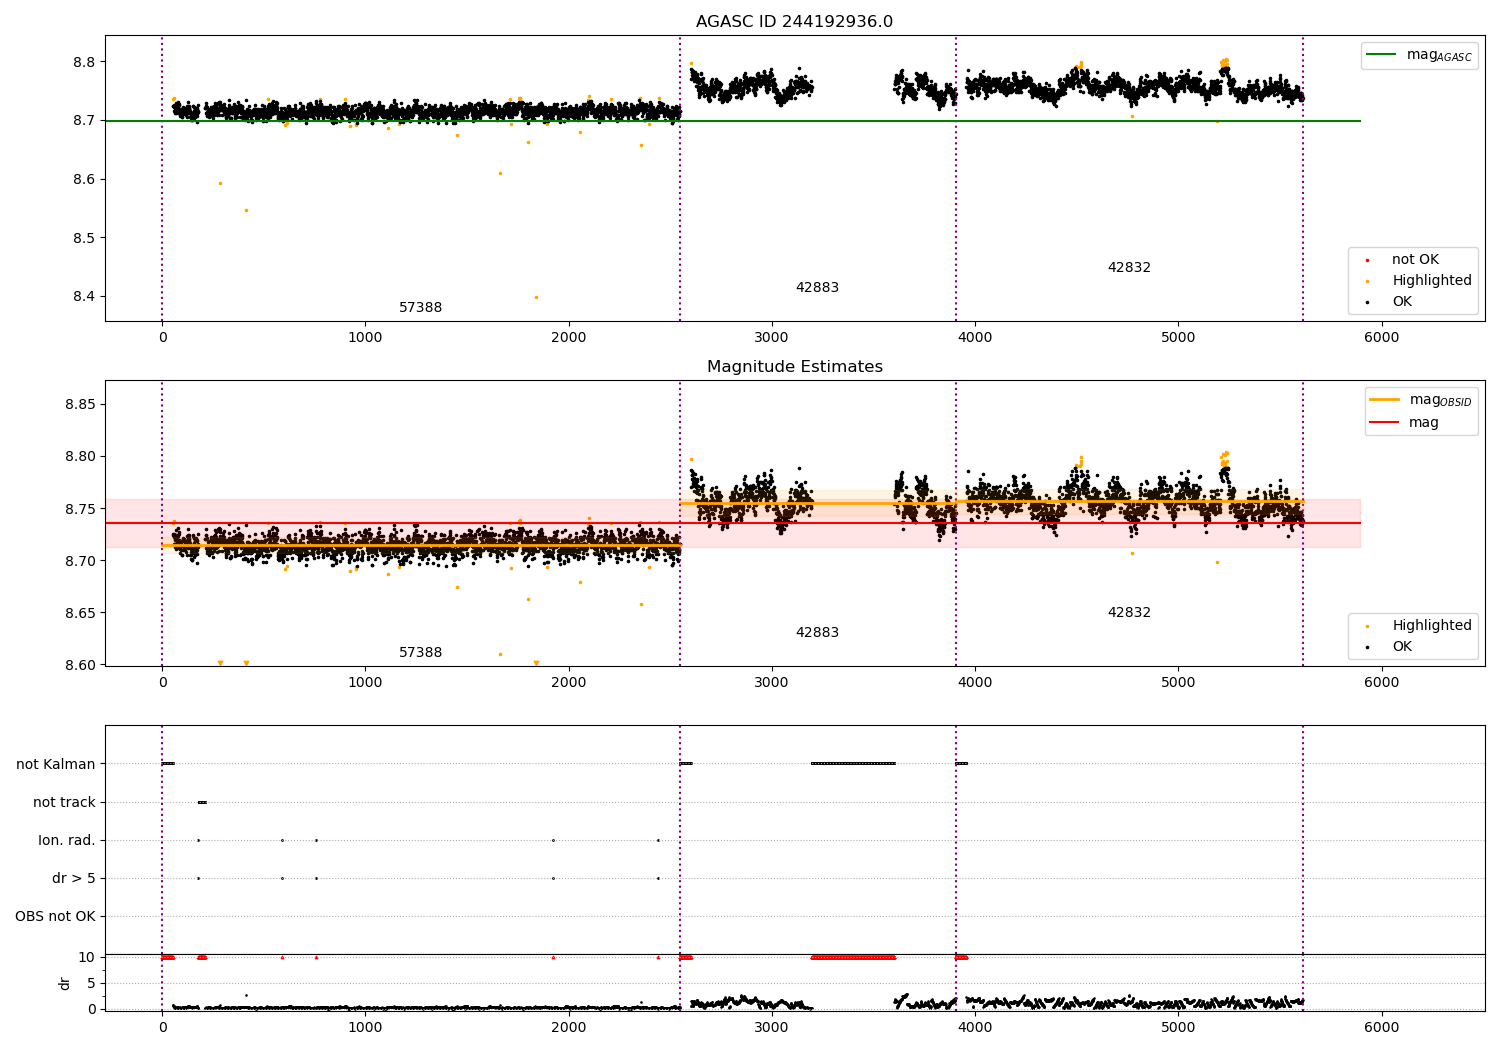
Task: Click the 8.5 tick on the top plot y-axis
Action: tap(84, 239)
